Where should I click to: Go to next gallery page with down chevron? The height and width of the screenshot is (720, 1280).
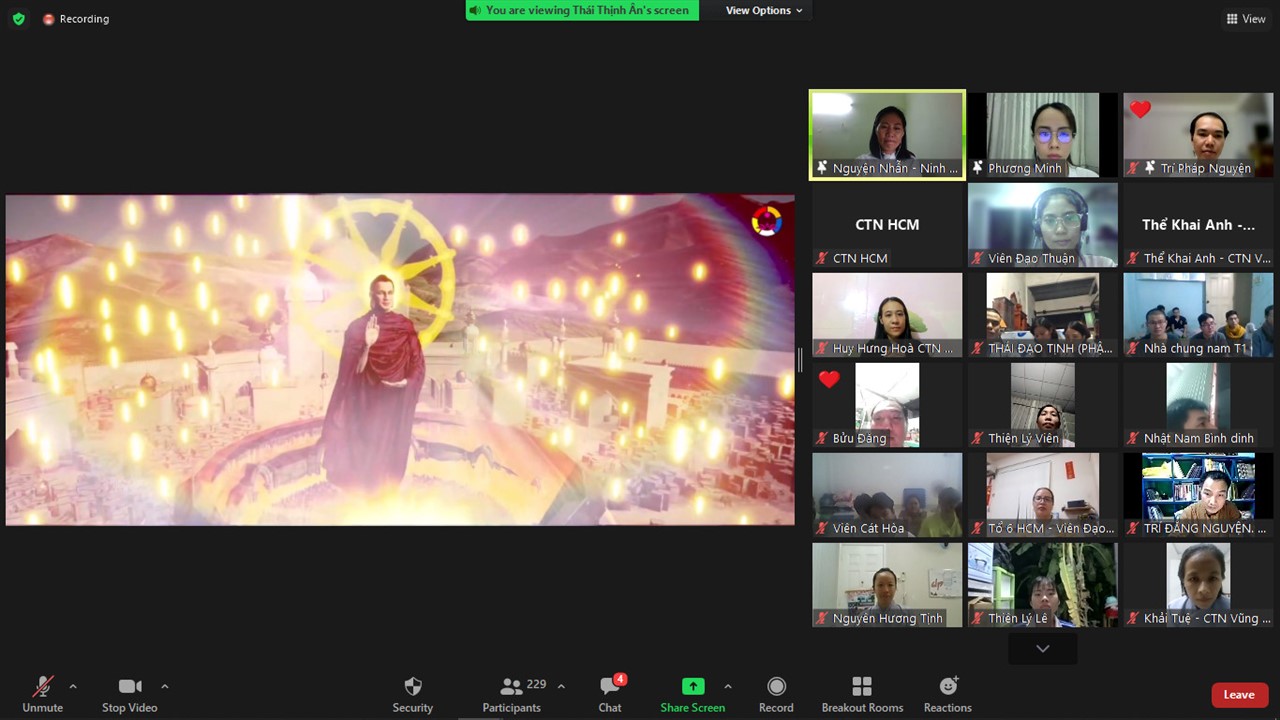click(x=1043, y=649)
